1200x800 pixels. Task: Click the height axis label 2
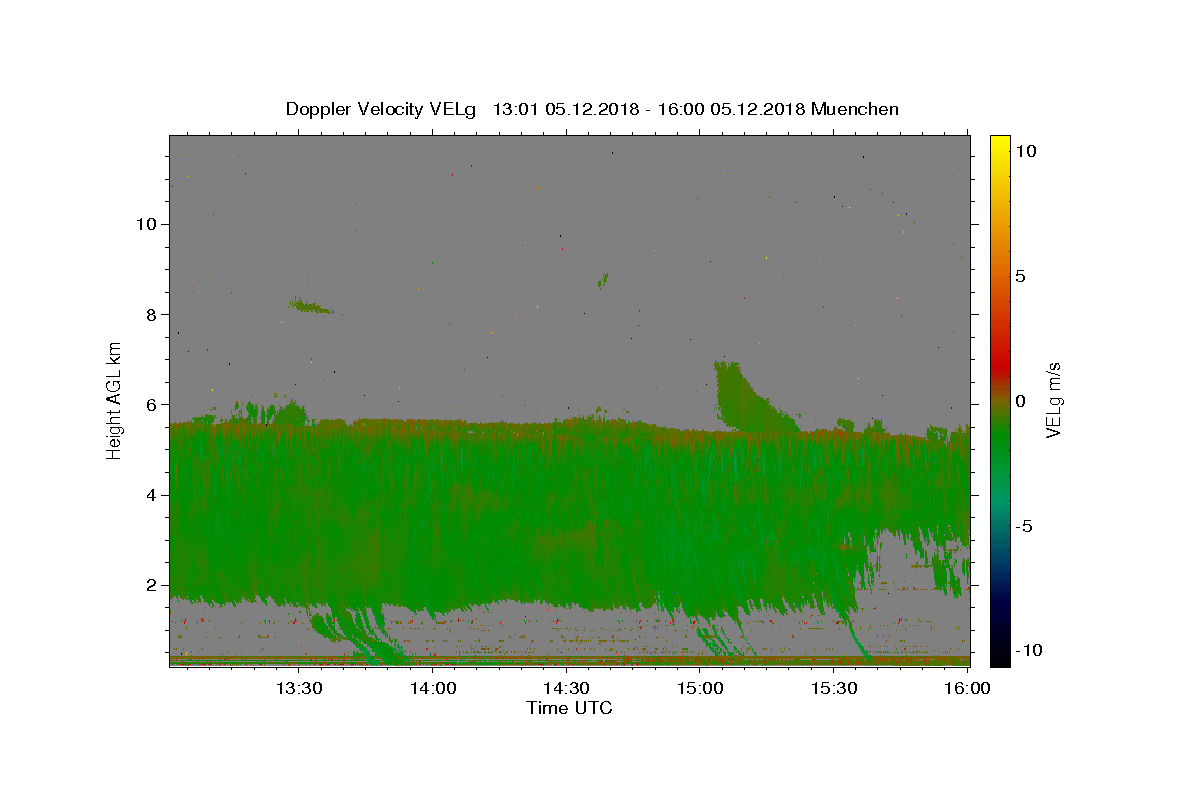tap(151, 585)
